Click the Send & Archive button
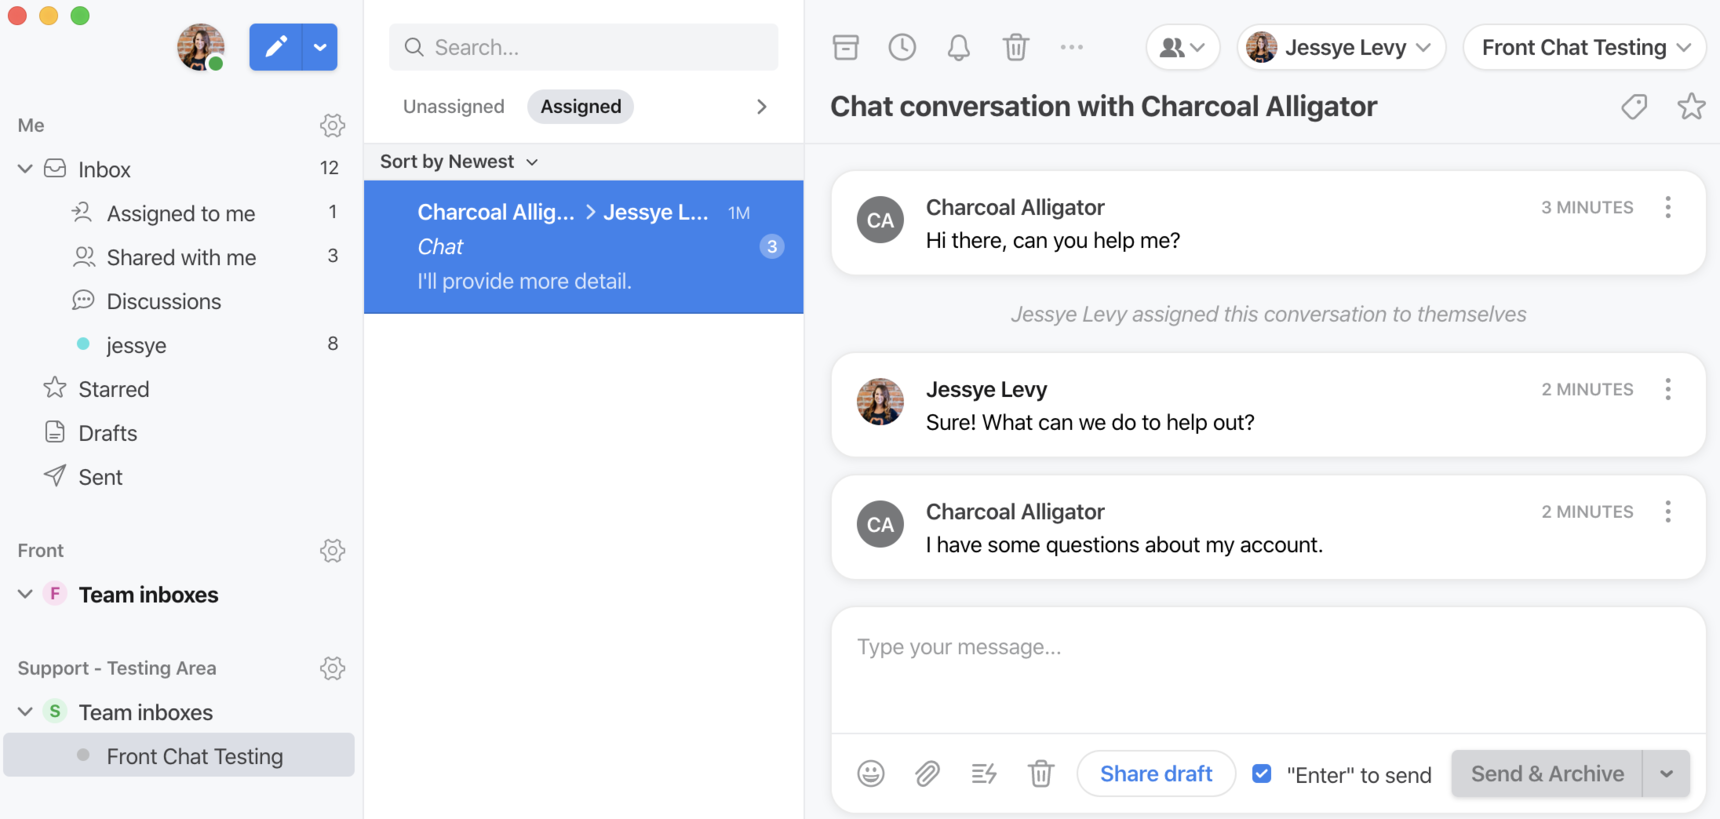 click(1547, 774)
